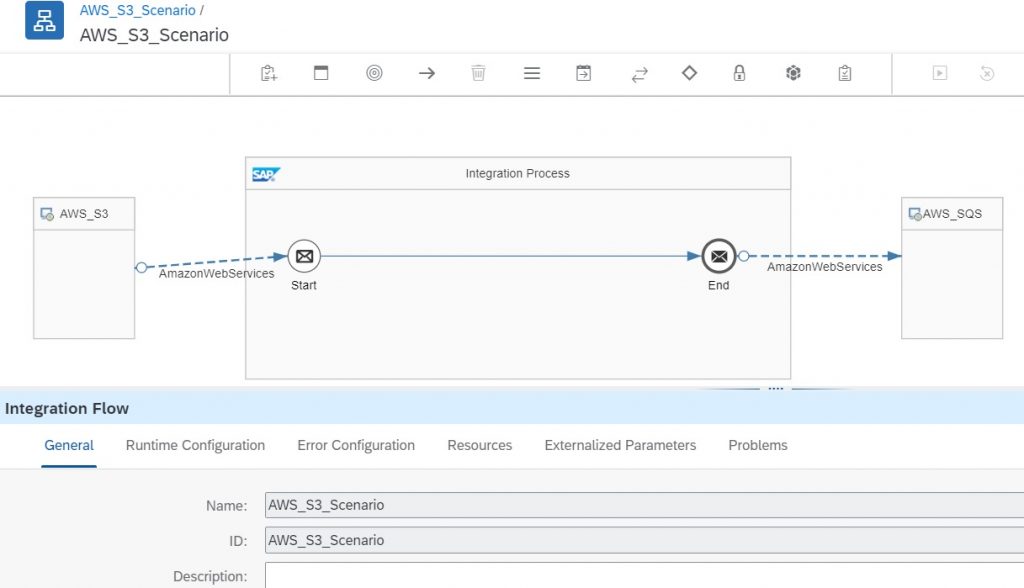Open the Resources tab
1024x588 pixels.
(x=479, y=445)
